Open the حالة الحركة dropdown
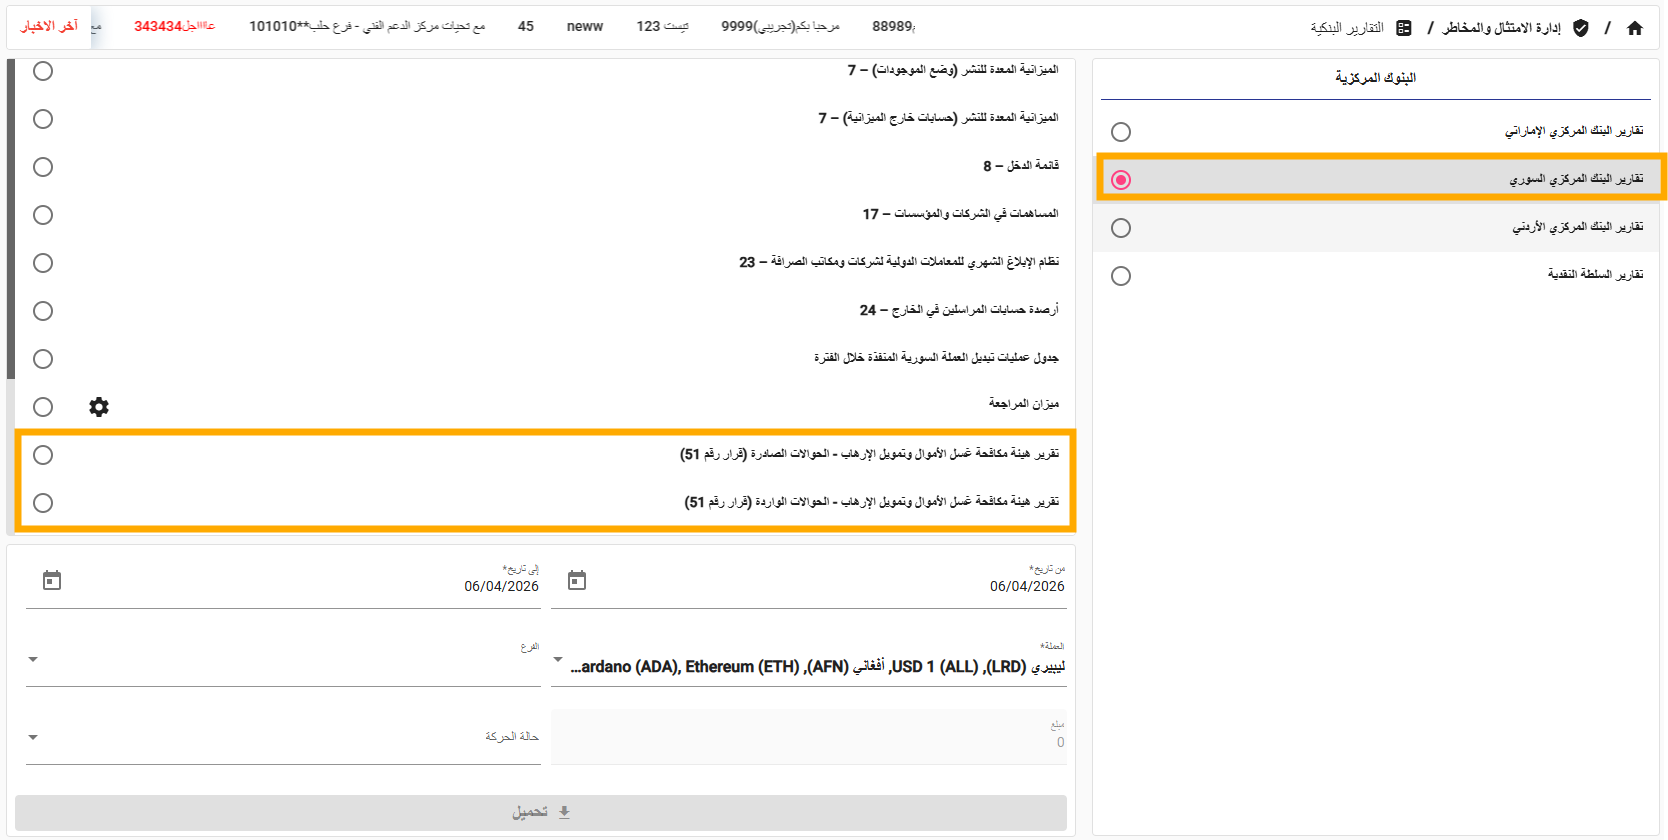 pyautogui.click(x=33, y=738)
